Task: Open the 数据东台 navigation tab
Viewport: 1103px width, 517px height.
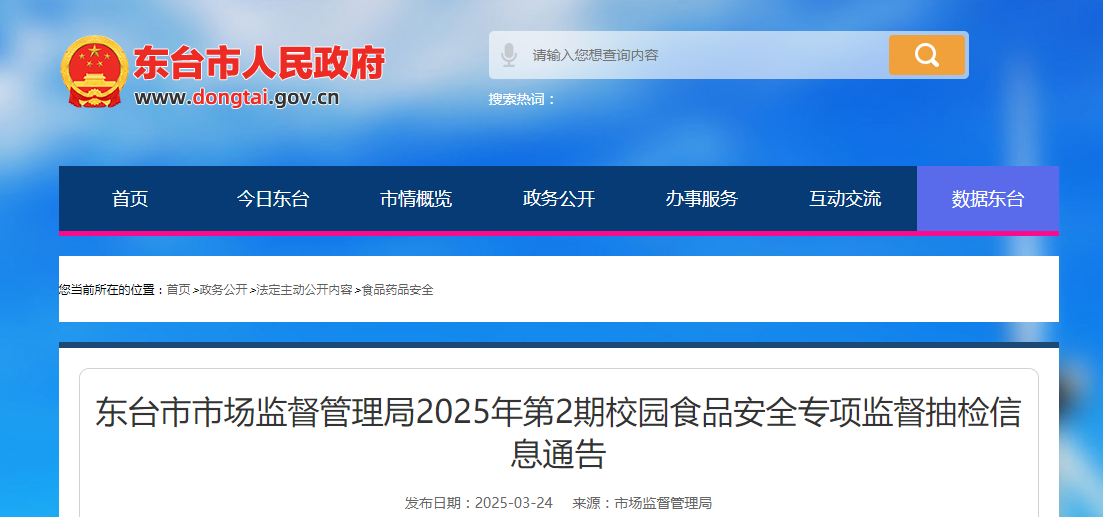Action: (x=988, y=199)
